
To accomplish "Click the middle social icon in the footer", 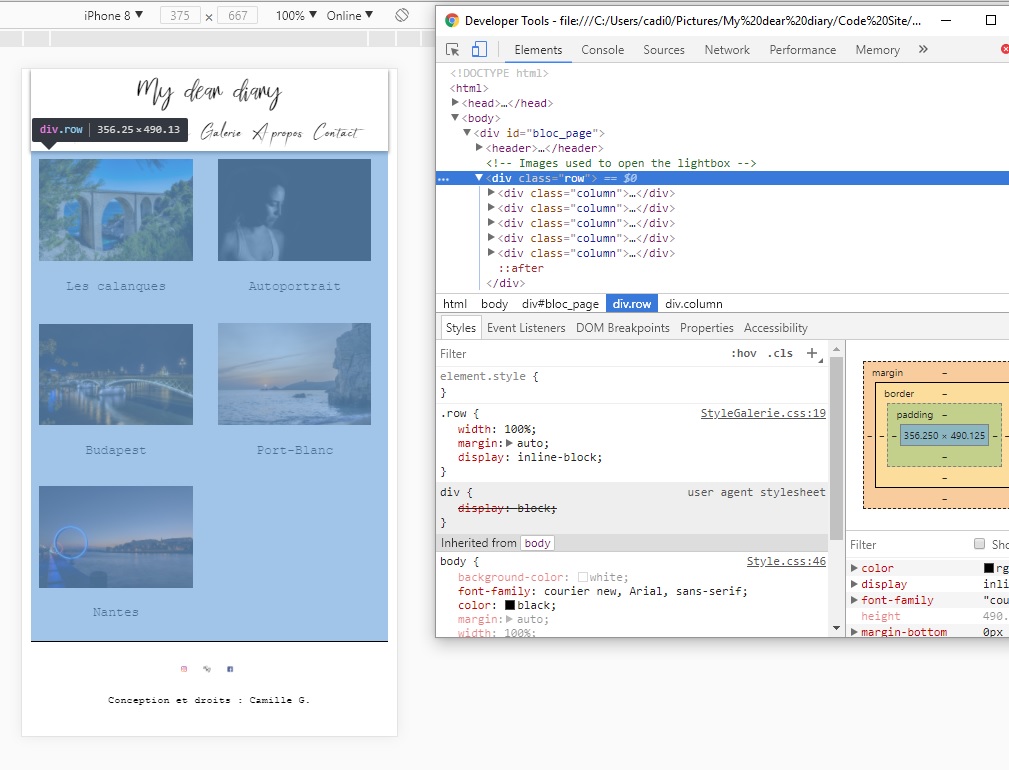I will [x=207, y=669].
